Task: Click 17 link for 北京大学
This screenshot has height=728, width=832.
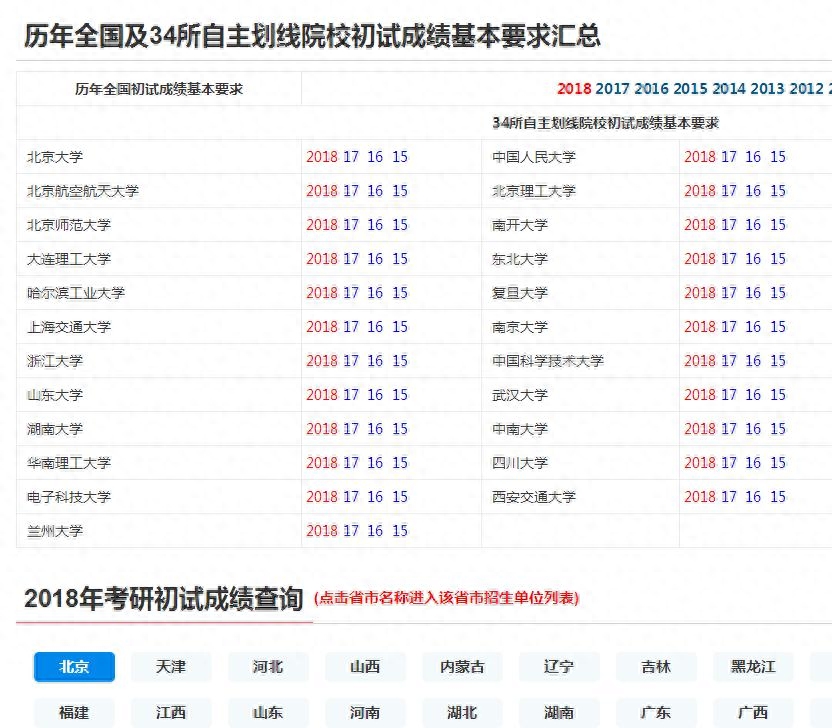Action: point(351,157)
